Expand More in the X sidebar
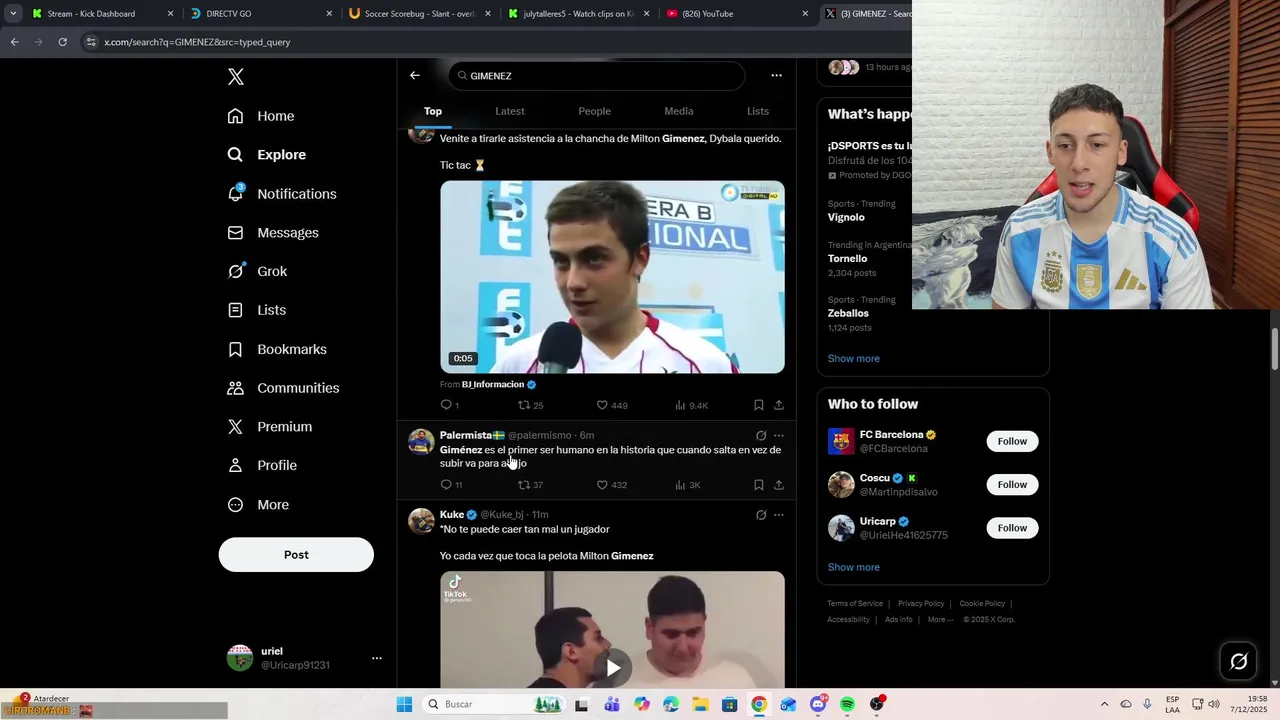 (259, 505)
